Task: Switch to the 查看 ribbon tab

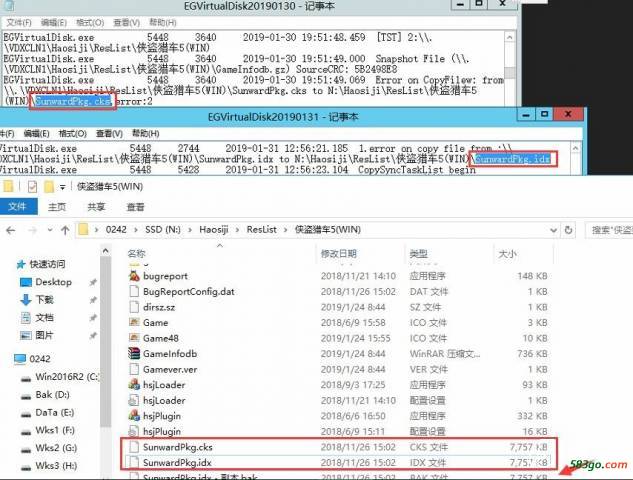Action: click(135, 207)
